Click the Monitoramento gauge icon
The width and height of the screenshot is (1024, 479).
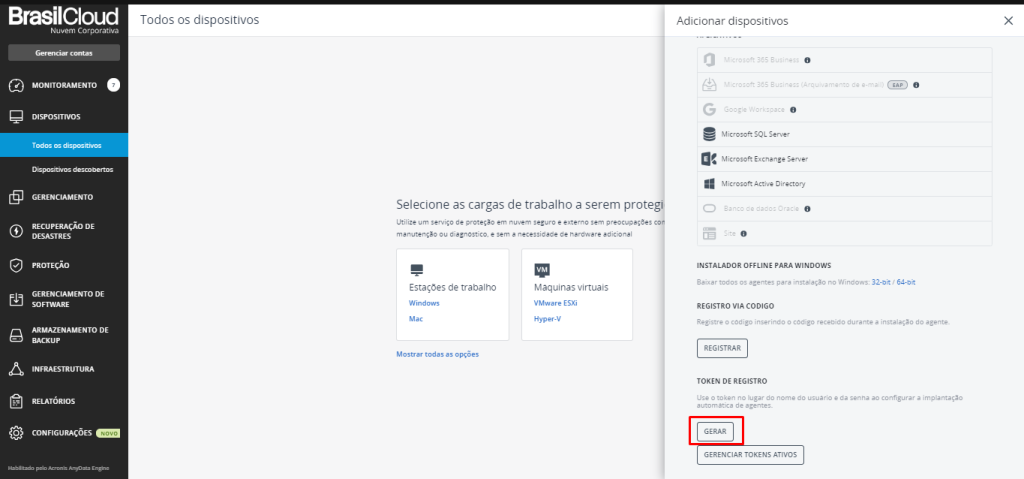point(16,85)
